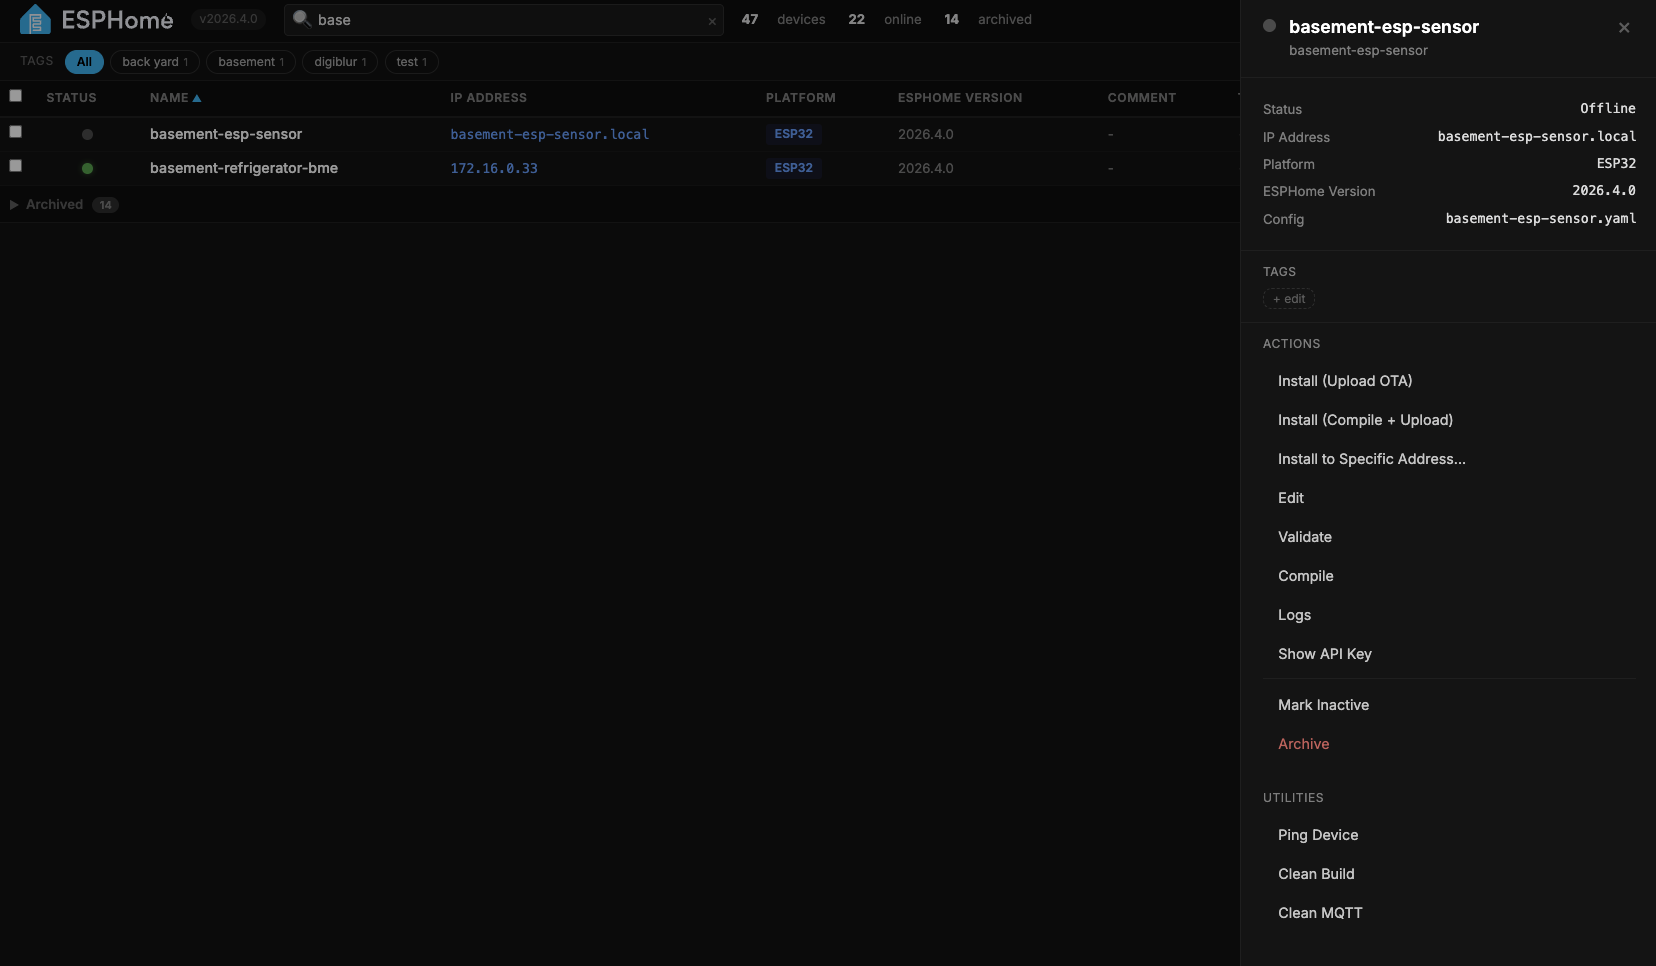Click the Status column header
The image size is (1656, 966).
point(71,98)
